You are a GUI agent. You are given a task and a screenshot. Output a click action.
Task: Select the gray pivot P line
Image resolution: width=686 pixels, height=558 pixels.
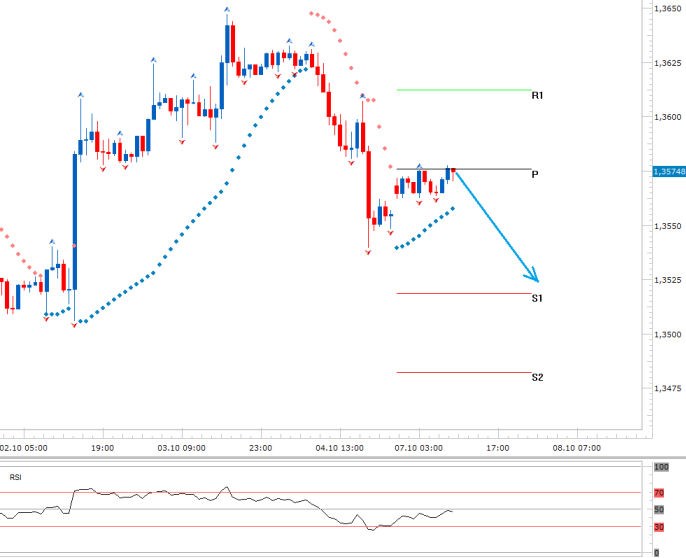coord(464,169)
